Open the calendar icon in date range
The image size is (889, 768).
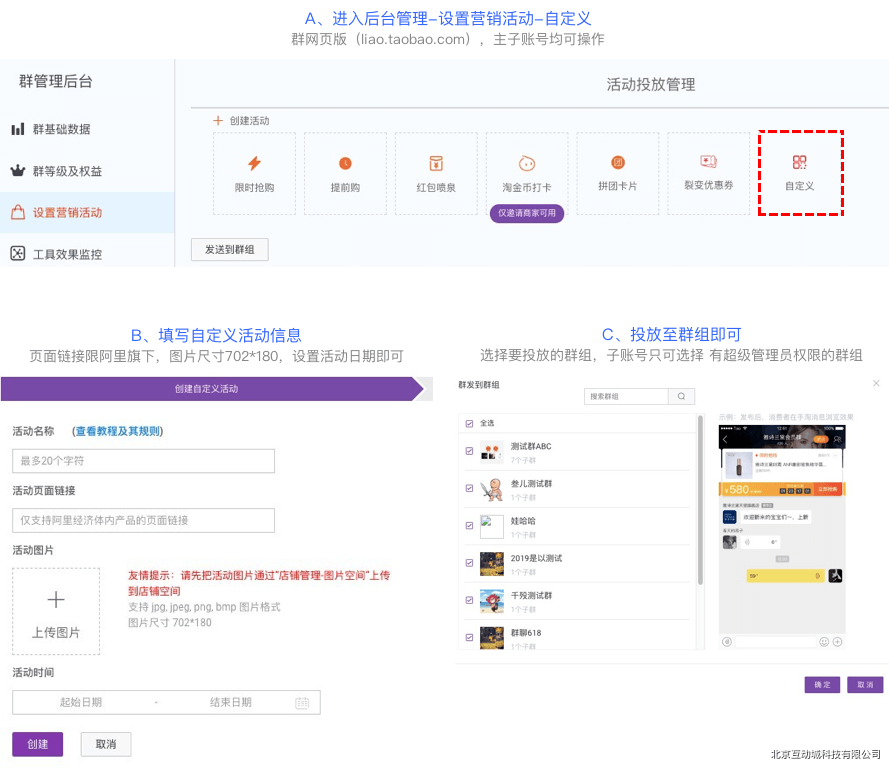coord(302,703)
